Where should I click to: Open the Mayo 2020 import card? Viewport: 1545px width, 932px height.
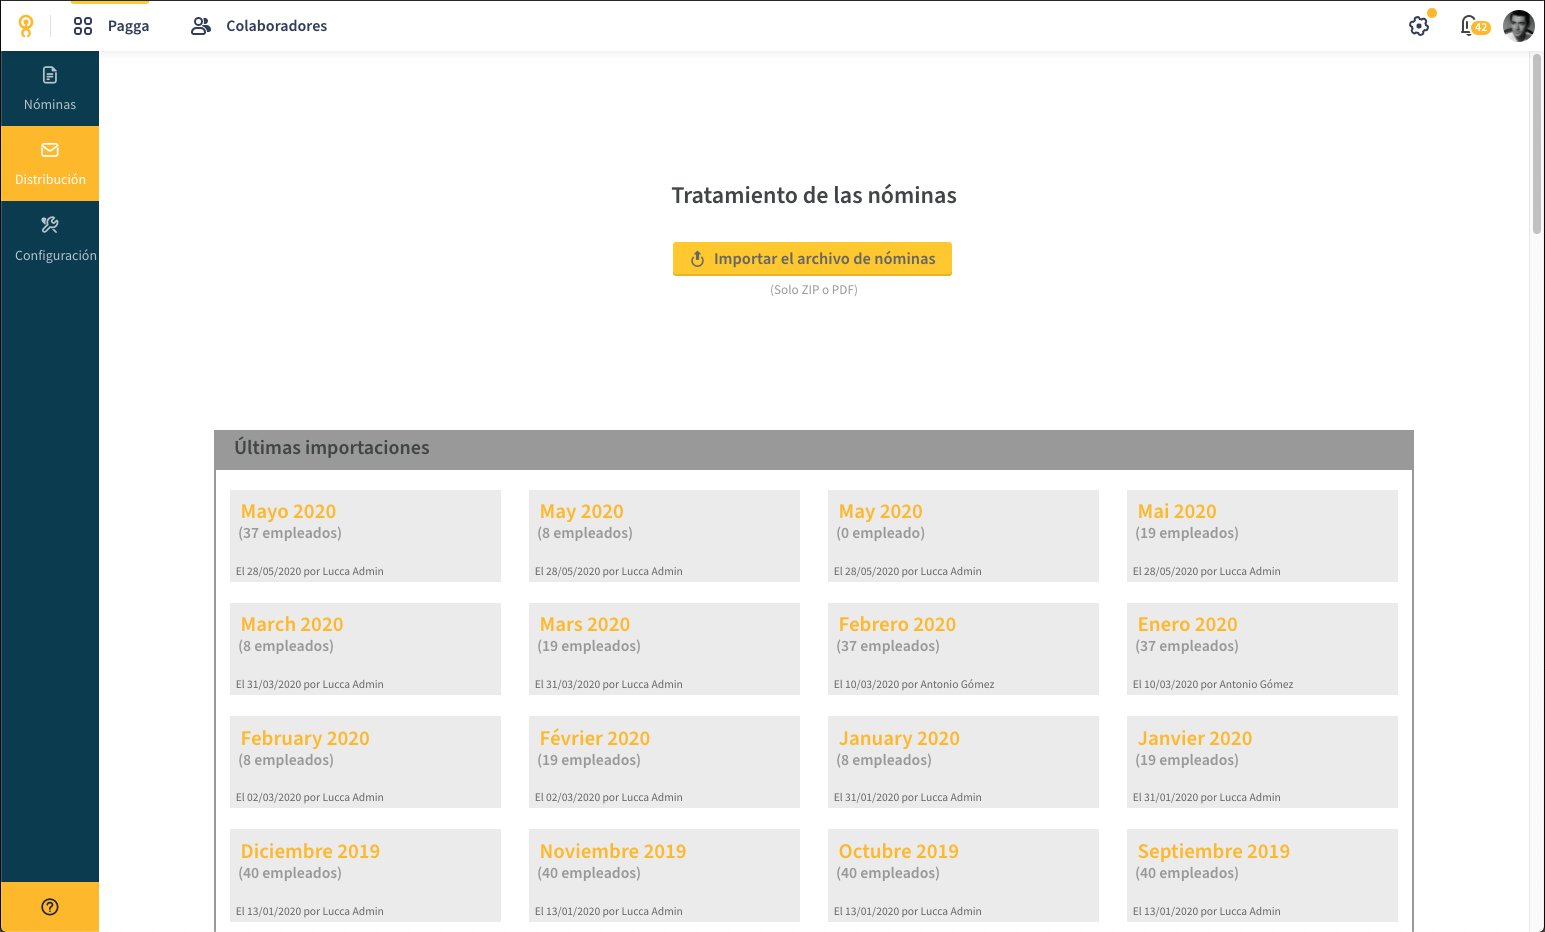click(365, 536)
